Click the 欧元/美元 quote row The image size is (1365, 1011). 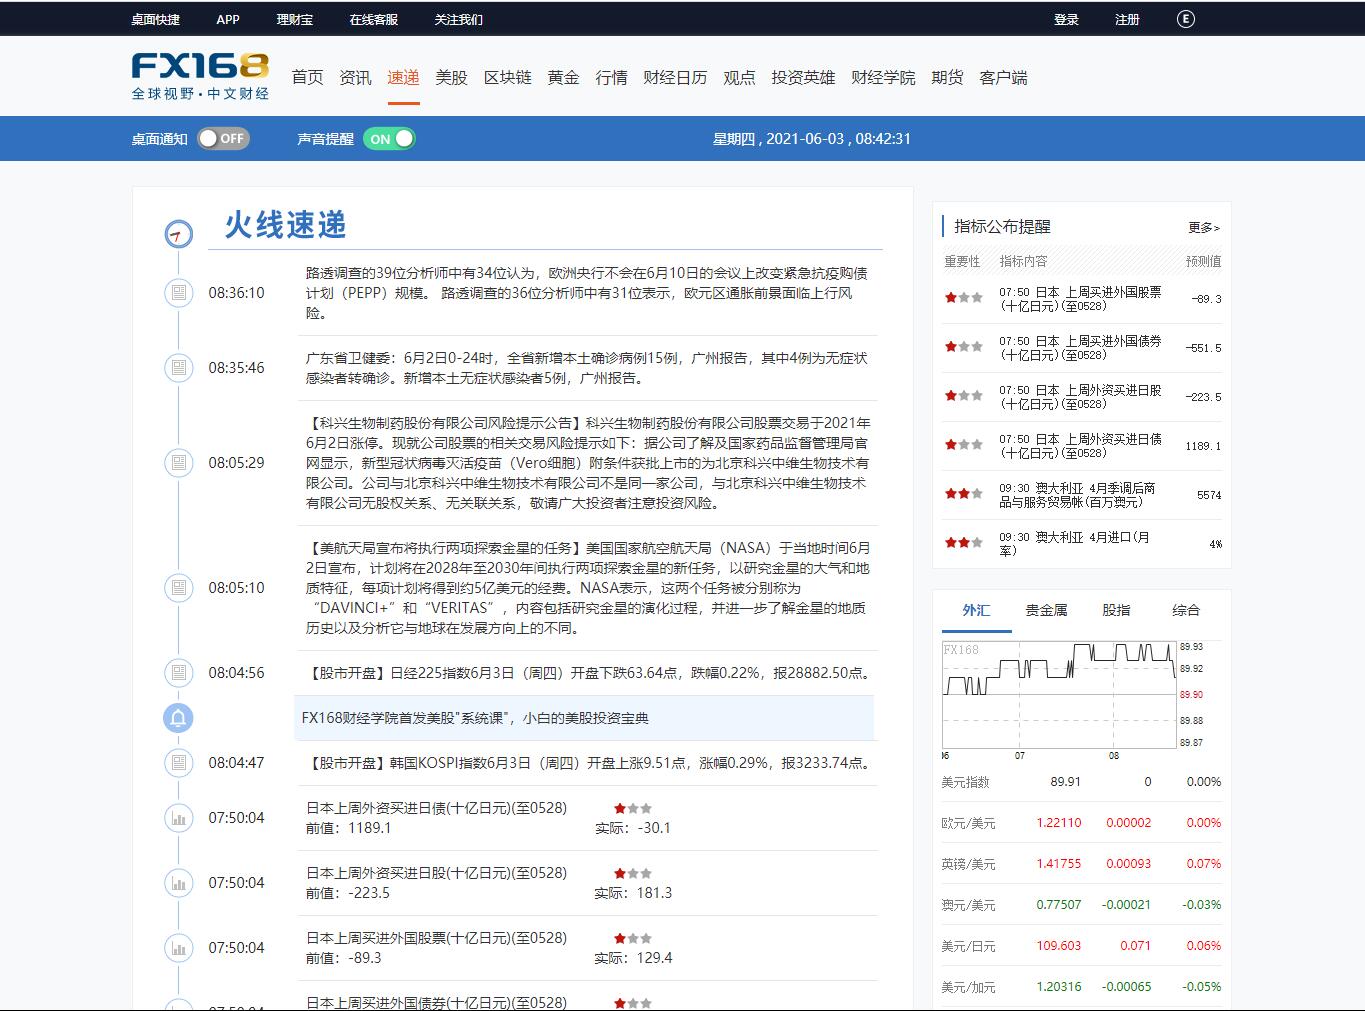click(x=1080, y=823)
